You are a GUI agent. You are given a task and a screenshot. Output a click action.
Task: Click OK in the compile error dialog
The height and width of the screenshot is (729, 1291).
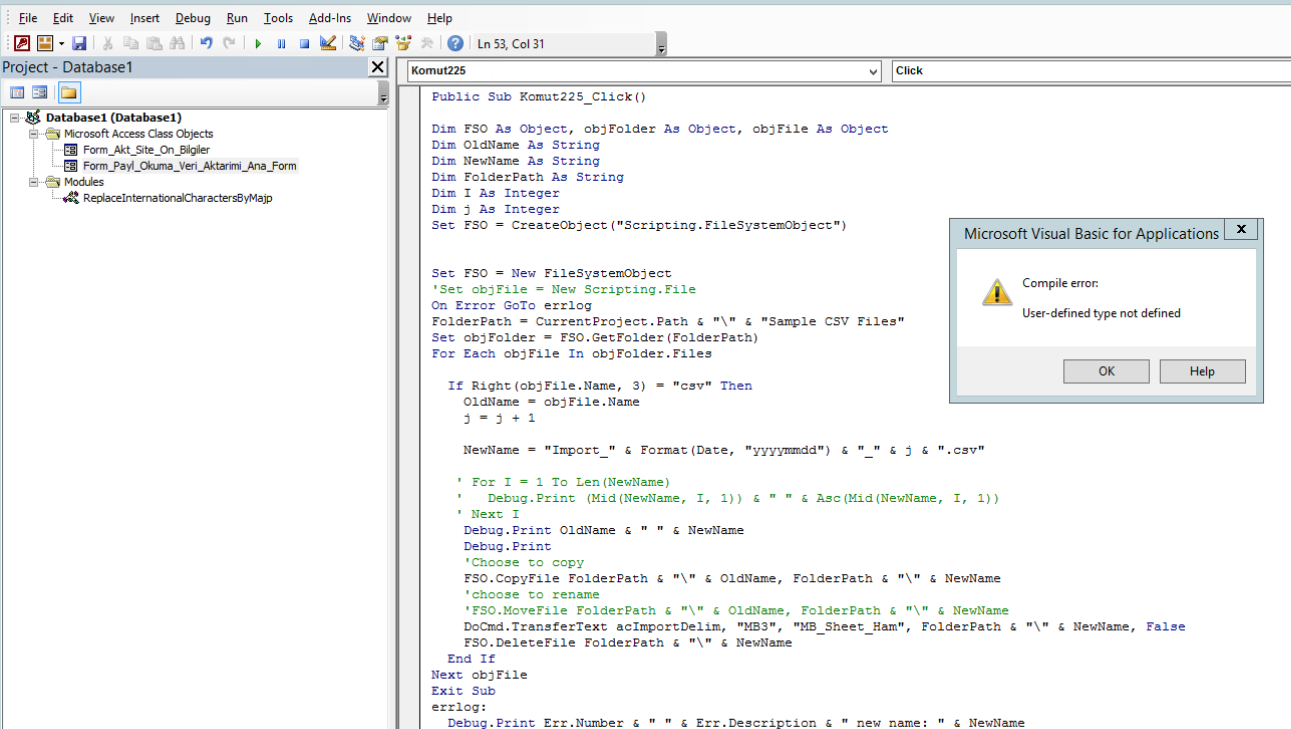click(1106, 371)
